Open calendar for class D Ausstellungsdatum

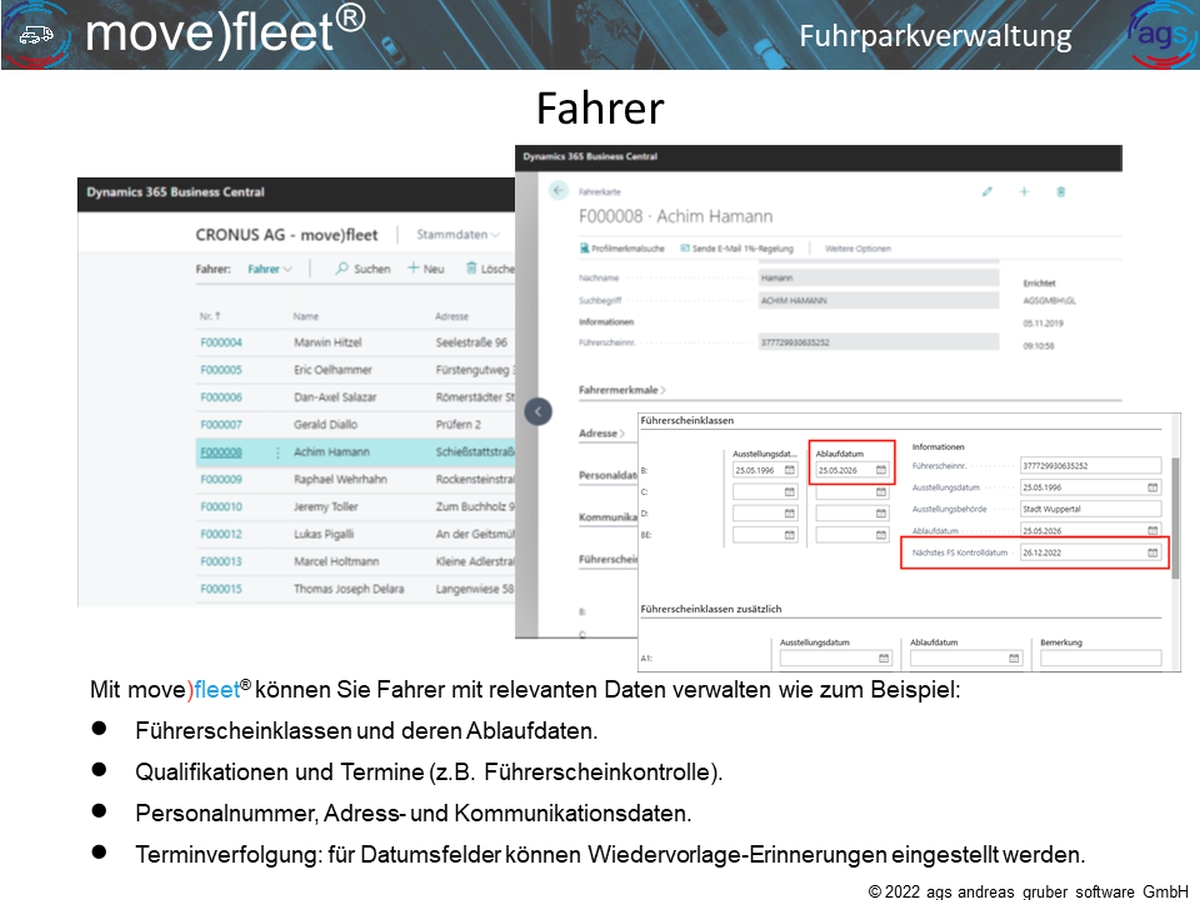[x=789, y=513]
